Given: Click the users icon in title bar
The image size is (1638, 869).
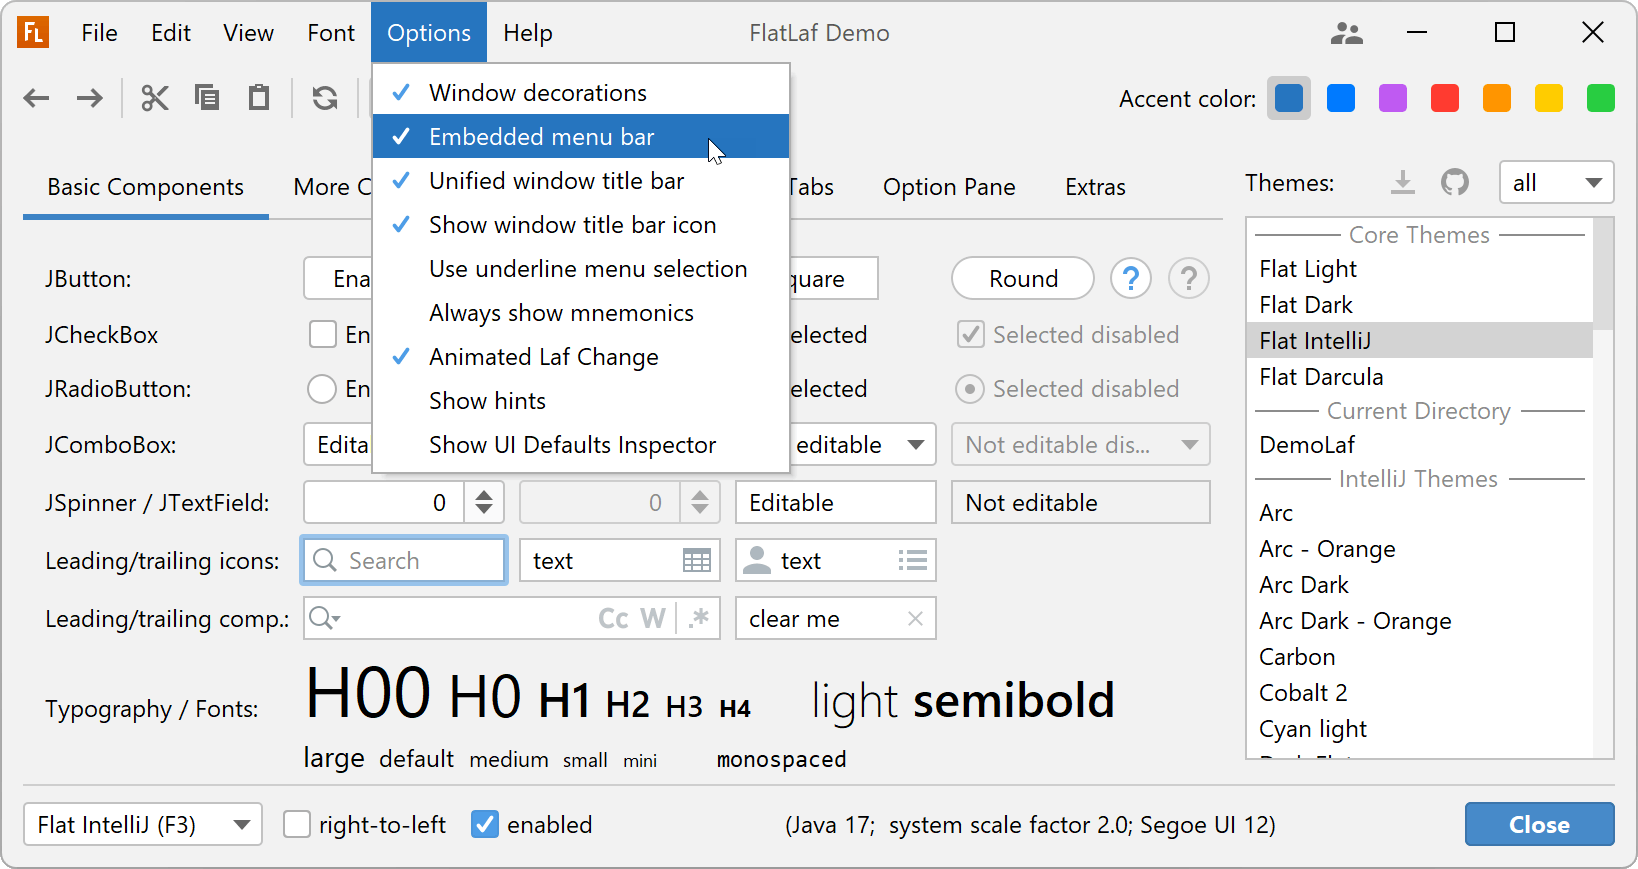Looking at the screenshot, I should coord(1346,33).
